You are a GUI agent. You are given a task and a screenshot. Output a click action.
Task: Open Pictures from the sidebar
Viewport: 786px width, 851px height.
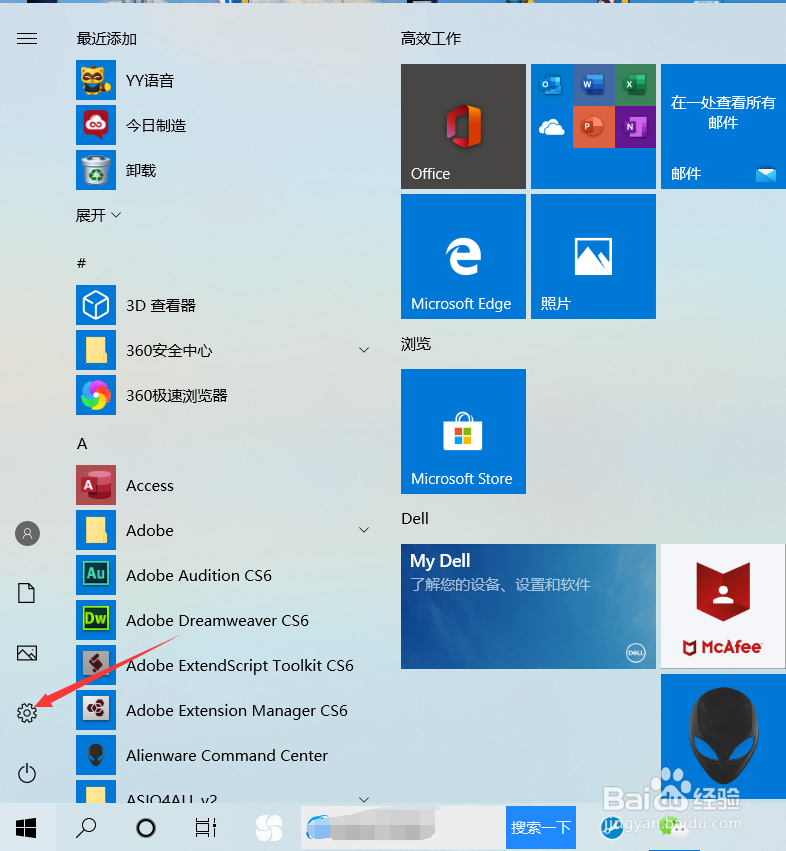(x=27, y=653)
